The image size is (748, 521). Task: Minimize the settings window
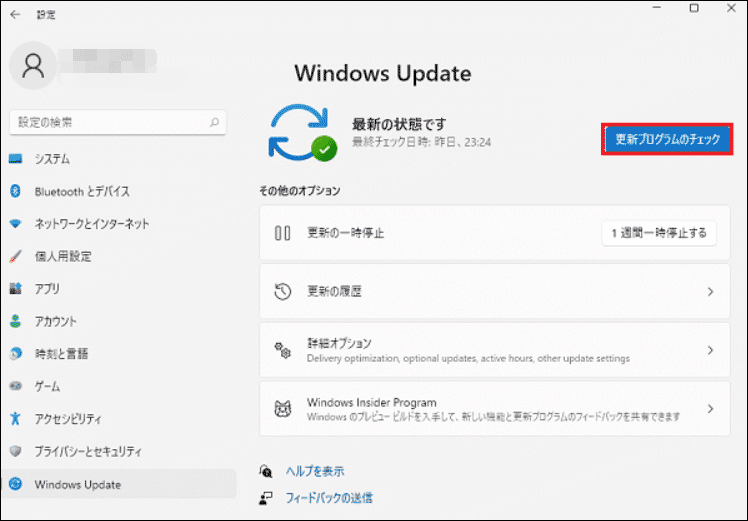657,8
